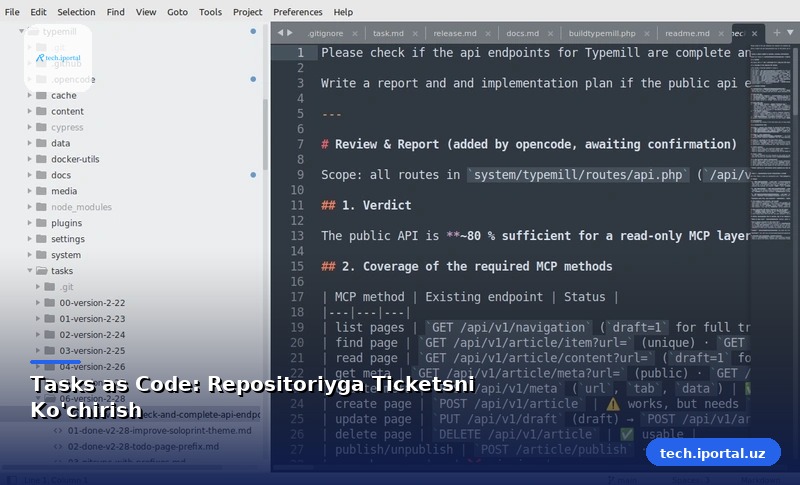Expand the plugins folder
800x485 pixels.
coord(30,223)
